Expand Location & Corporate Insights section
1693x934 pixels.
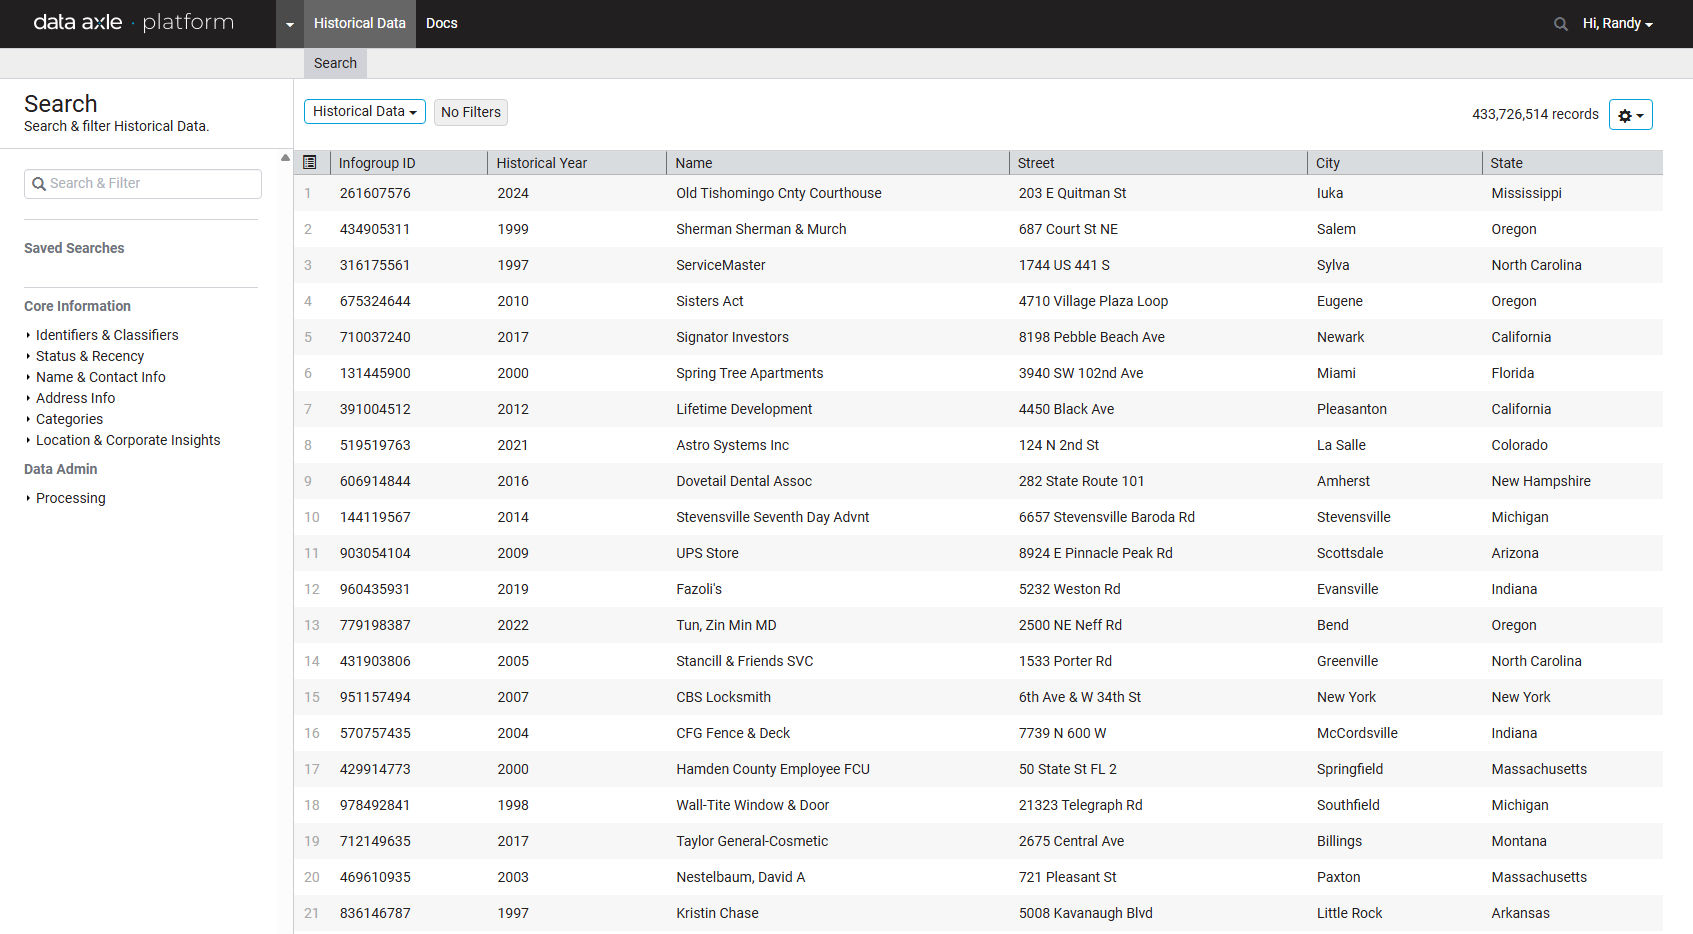point(128,440)
